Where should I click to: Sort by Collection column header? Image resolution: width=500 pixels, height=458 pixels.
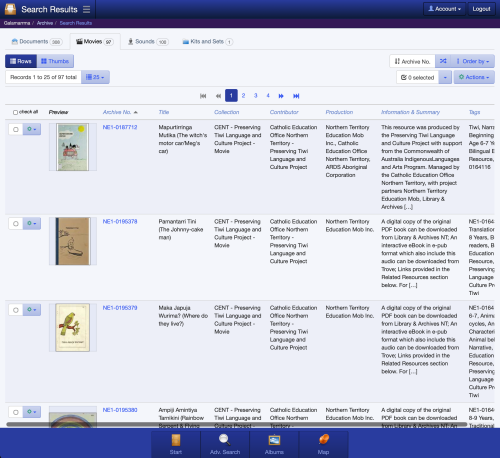pos(227,112)
